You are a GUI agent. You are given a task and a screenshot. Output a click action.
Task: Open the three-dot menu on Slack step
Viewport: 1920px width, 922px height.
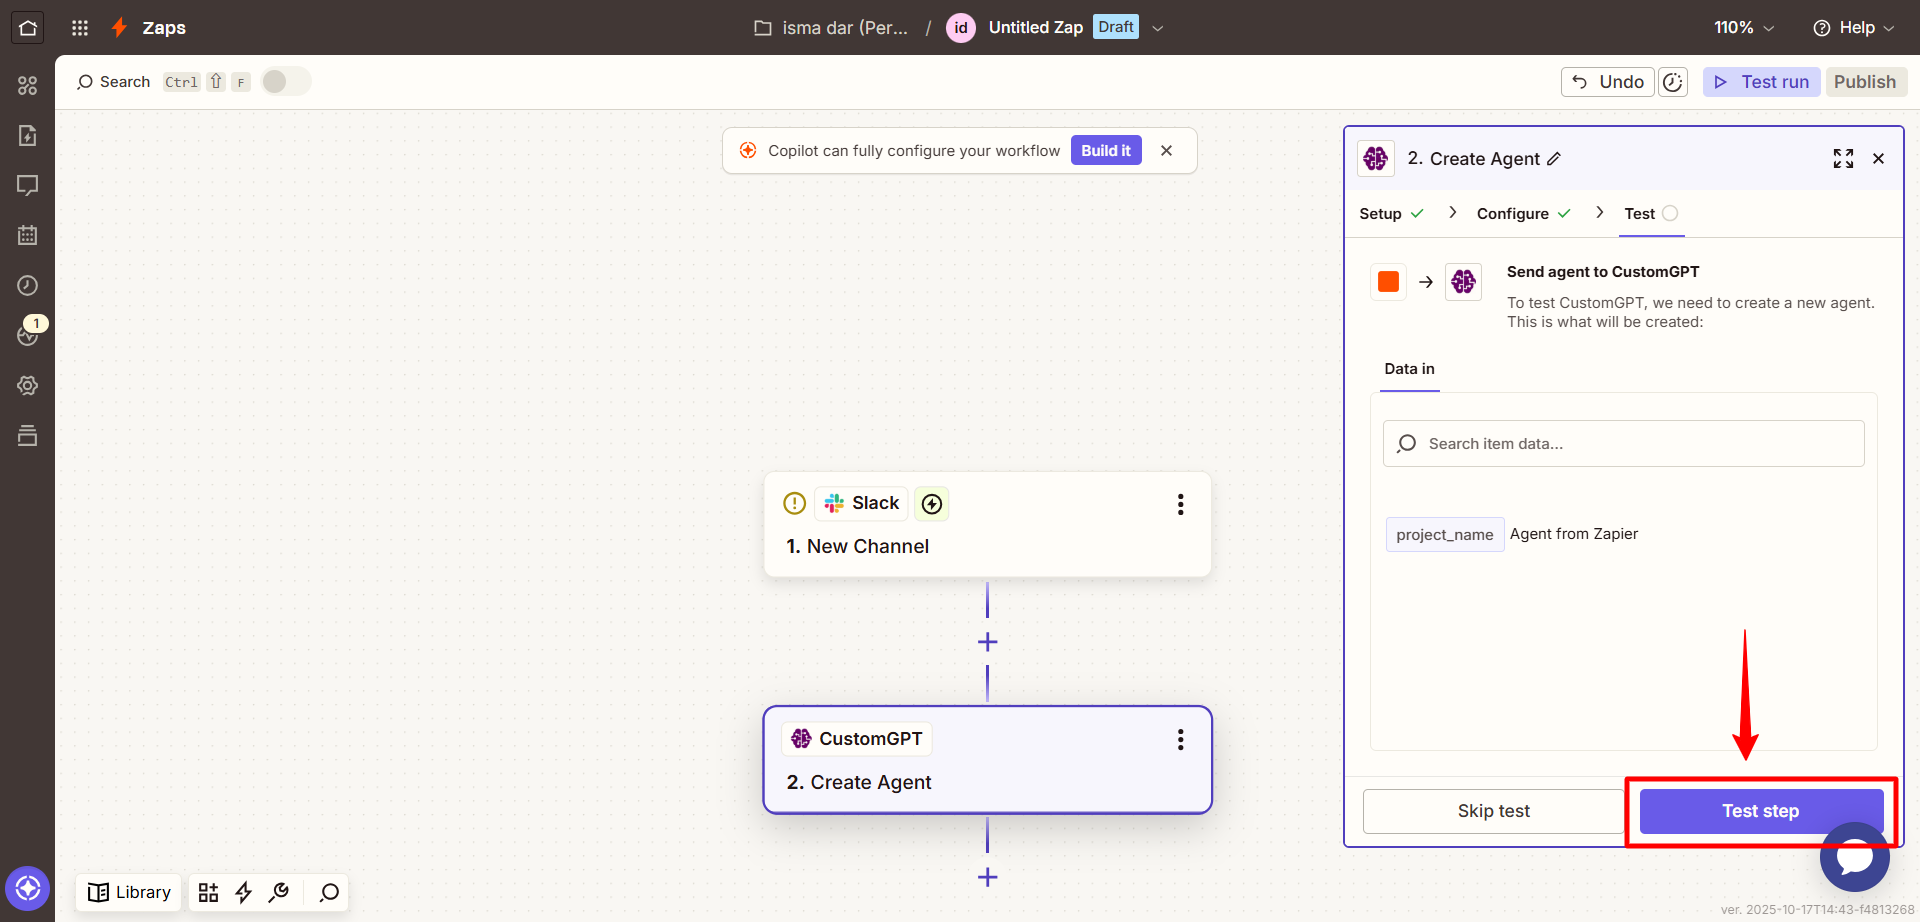point(1180,504)
